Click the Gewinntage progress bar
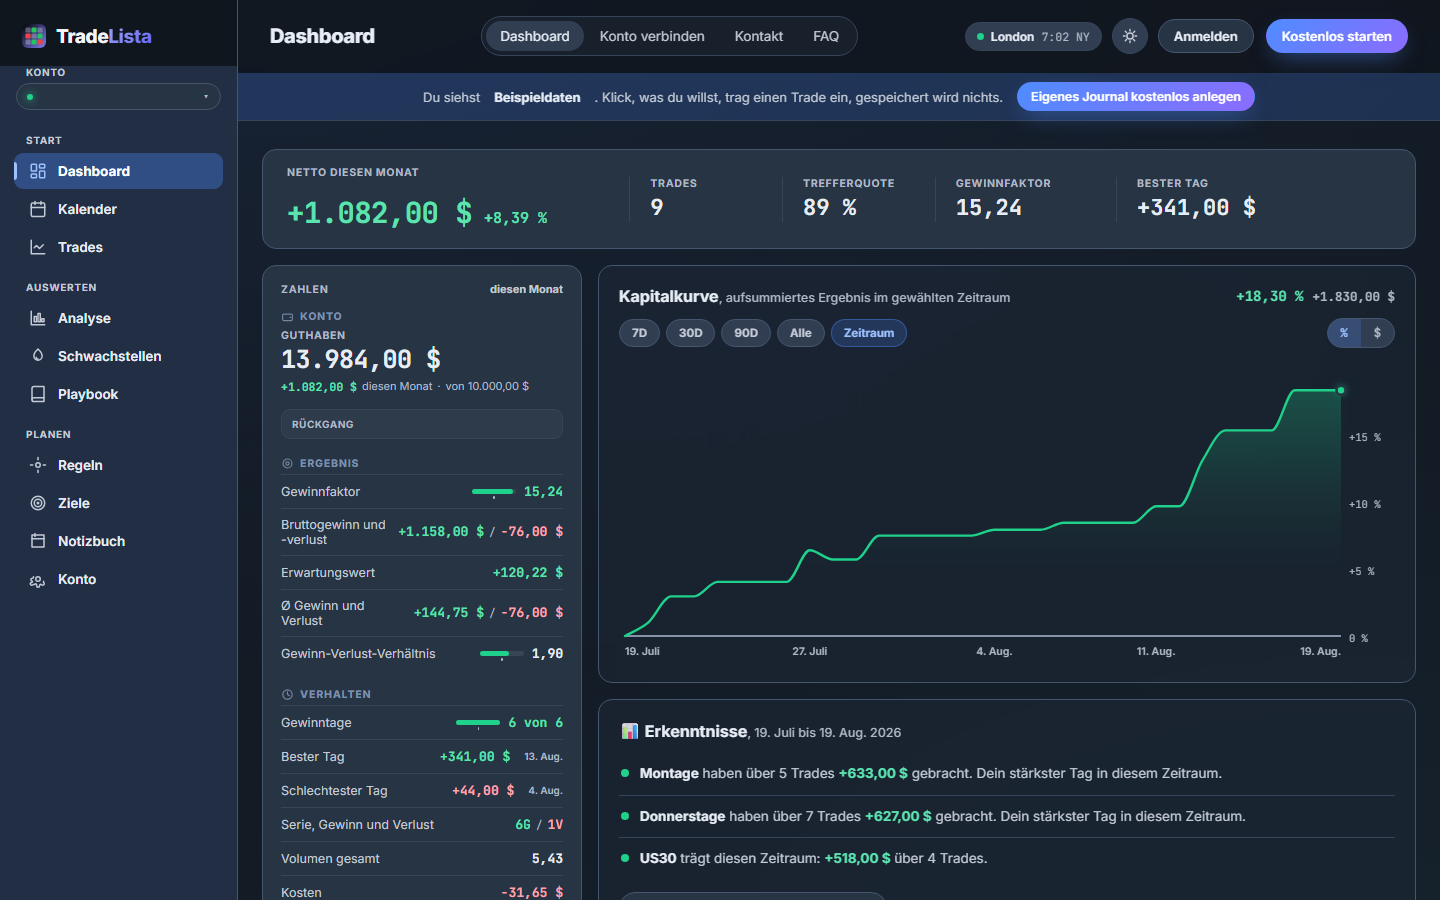The height and width of the screenshot is (900, 1440). [x=478, y=723]
